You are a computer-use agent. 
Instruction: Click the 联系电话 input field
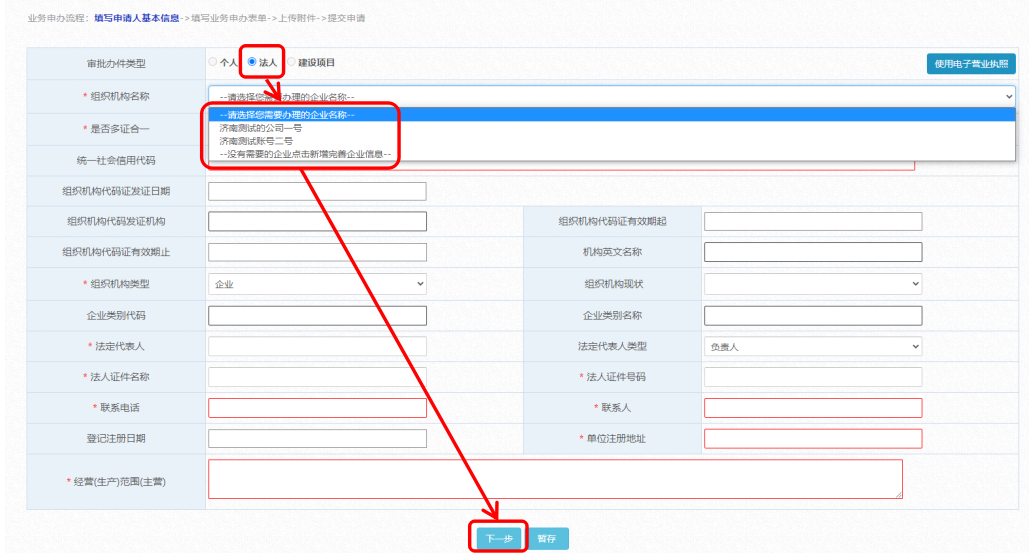317,408
